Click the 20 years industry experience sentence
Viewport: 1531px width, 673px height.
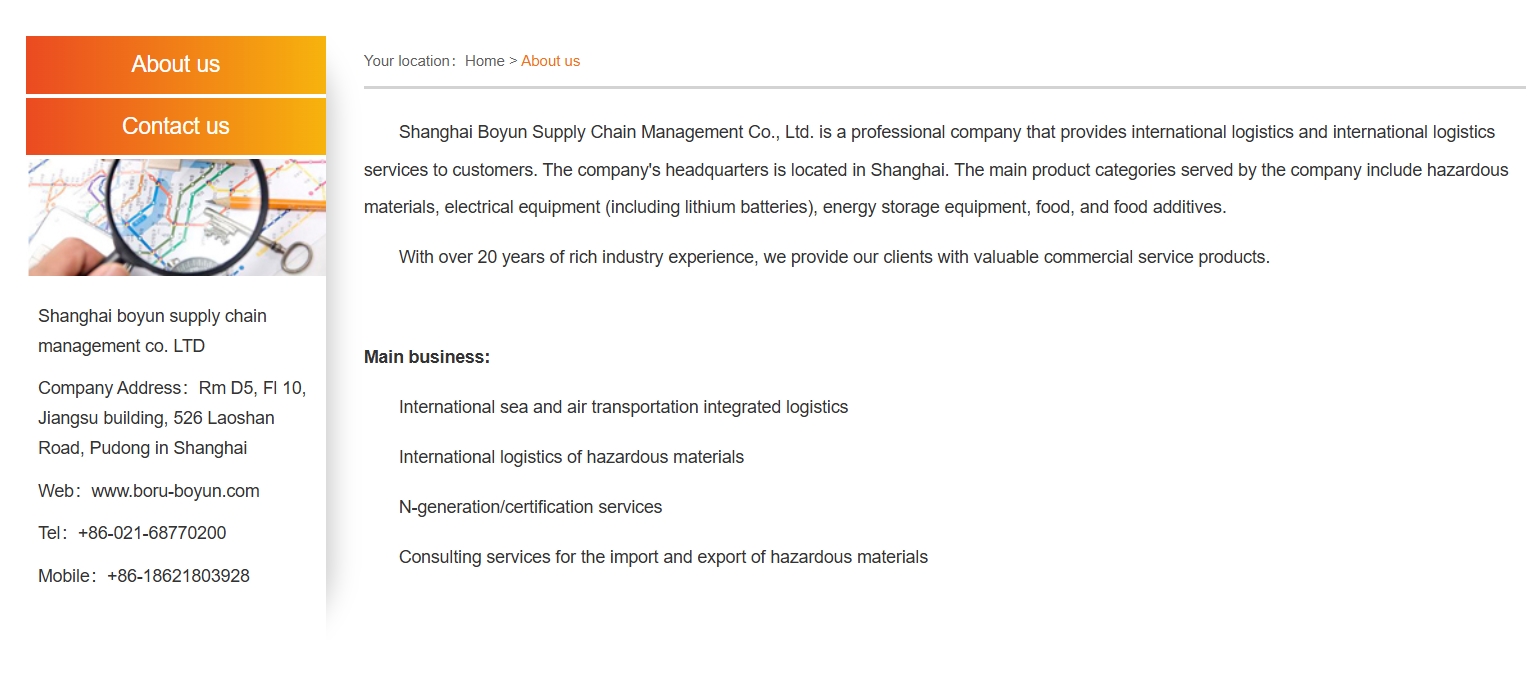(834, 257)
